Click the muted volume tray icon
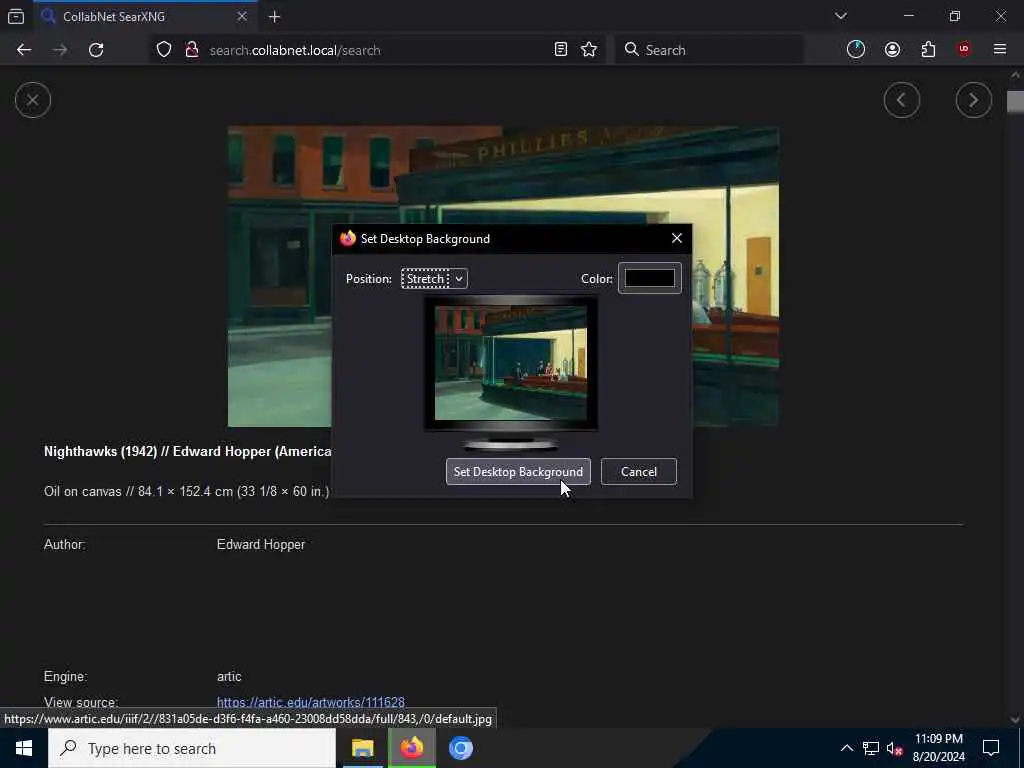Image resolution: width=1024 pixels, height=768 pixels. [x=895, y=748]
